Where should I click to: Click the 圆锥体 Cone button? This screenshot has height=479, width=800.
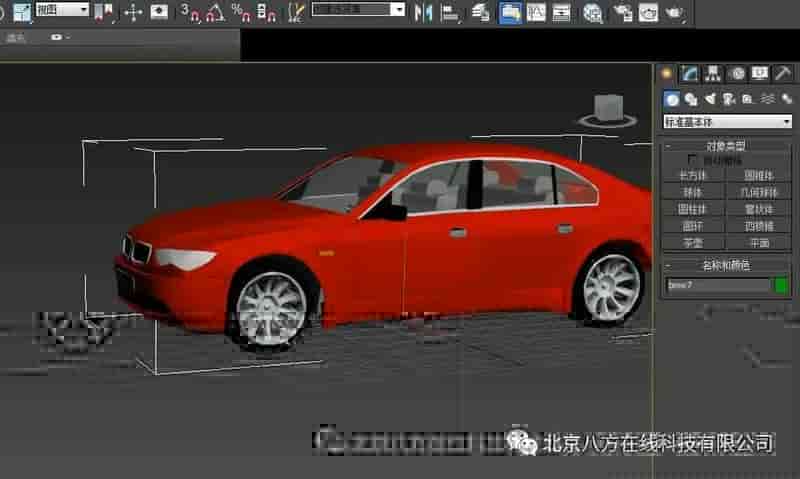(759, 175)
